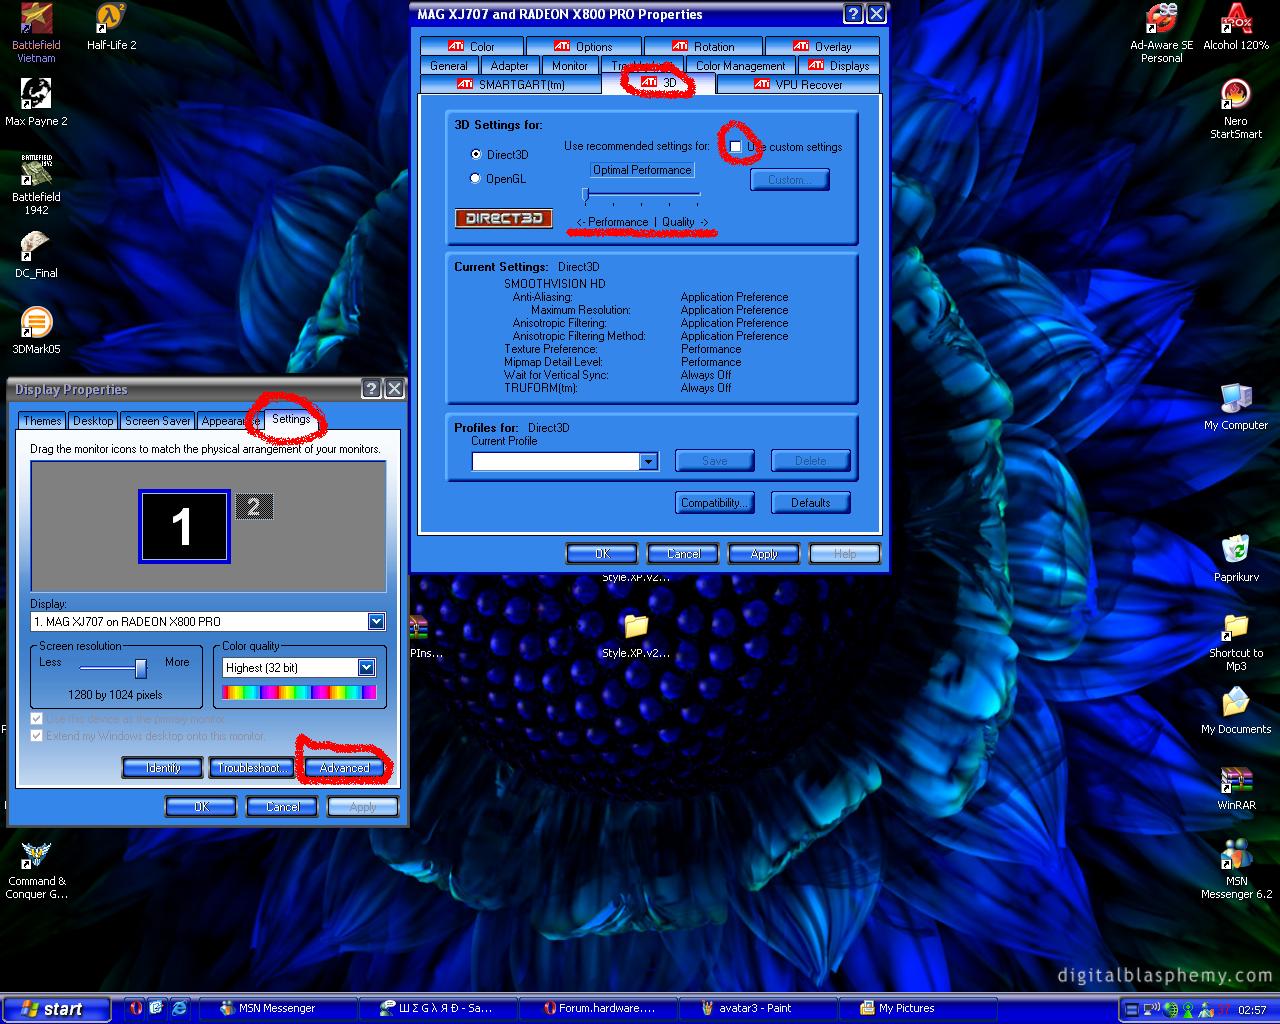
Task: Click the Internet Explorer quick launch icon
Action: coord(179,1008)
